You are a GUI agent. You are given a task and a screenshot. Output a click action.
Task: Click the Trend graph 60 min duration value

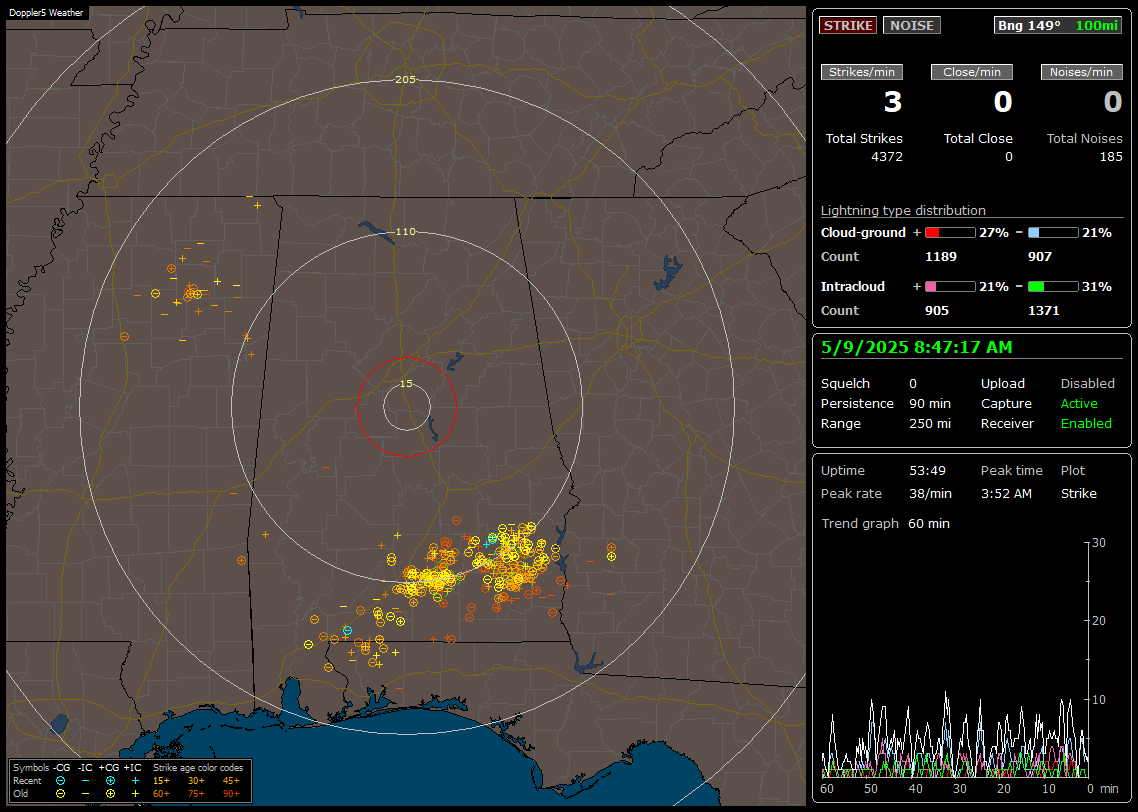coord(929,524)
